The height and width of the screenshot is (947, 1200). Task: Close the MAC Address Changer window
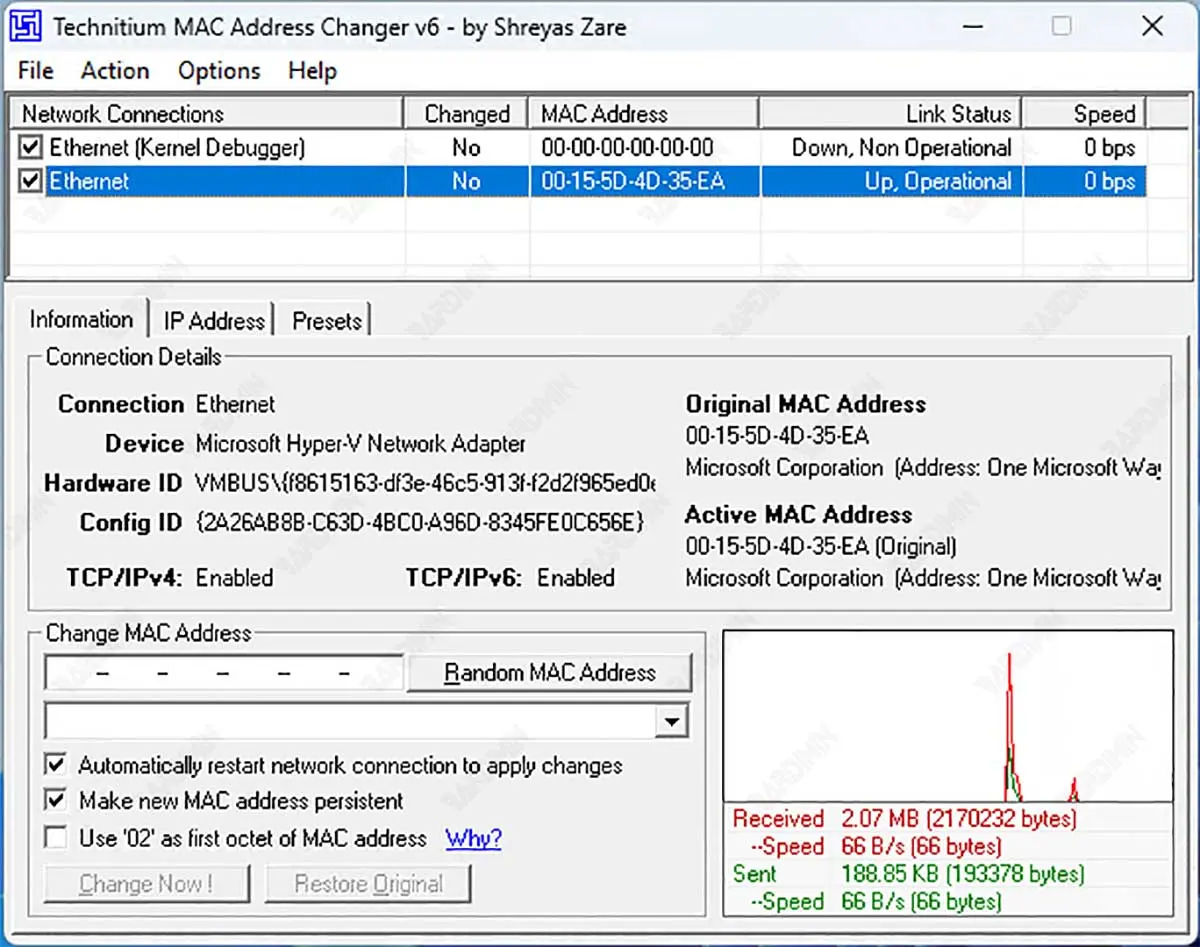click(x=1151, y=26)
